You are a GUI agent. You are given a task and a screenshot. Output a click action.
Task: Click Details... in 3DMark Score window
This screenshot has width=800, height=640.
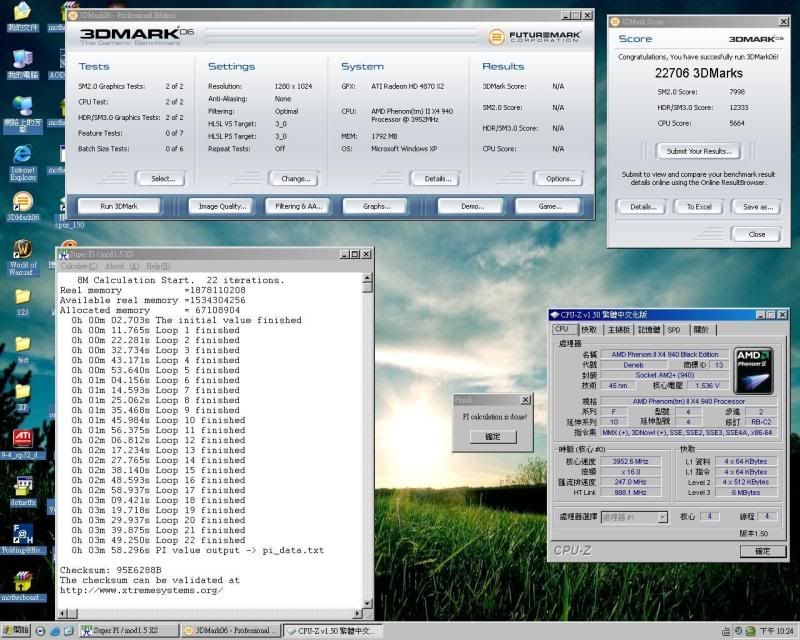[x=642, y=207]
